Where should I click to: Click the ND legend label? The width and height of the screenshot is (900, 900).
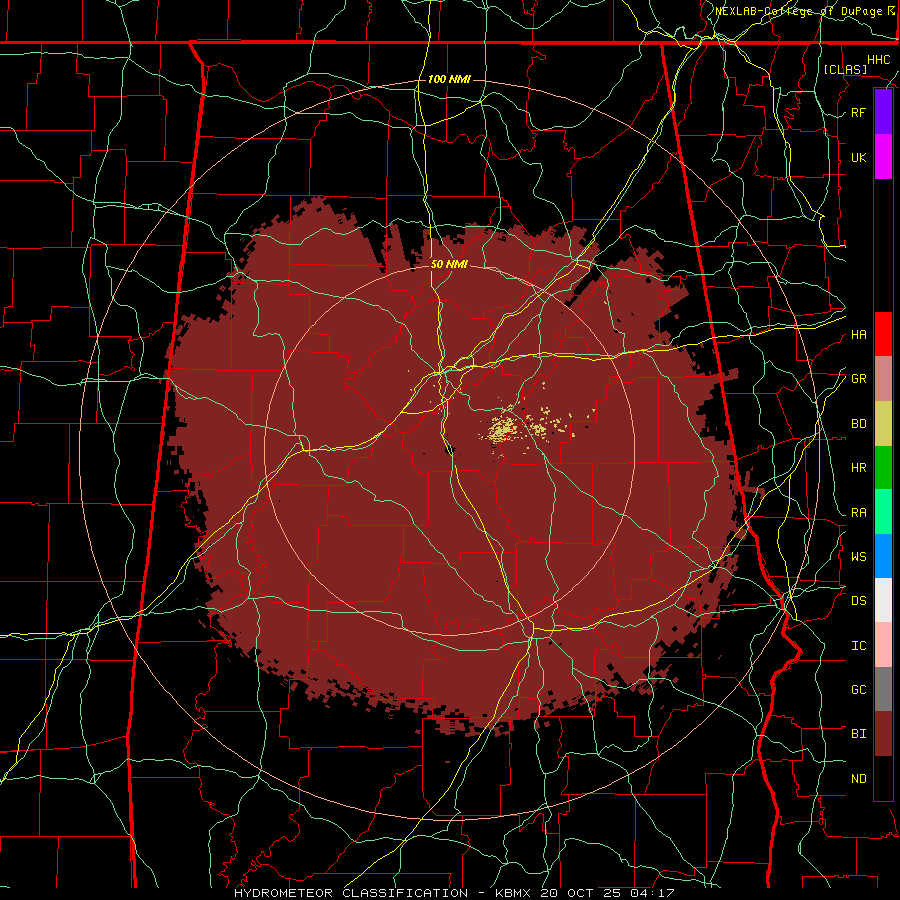[x=858, y=779]
